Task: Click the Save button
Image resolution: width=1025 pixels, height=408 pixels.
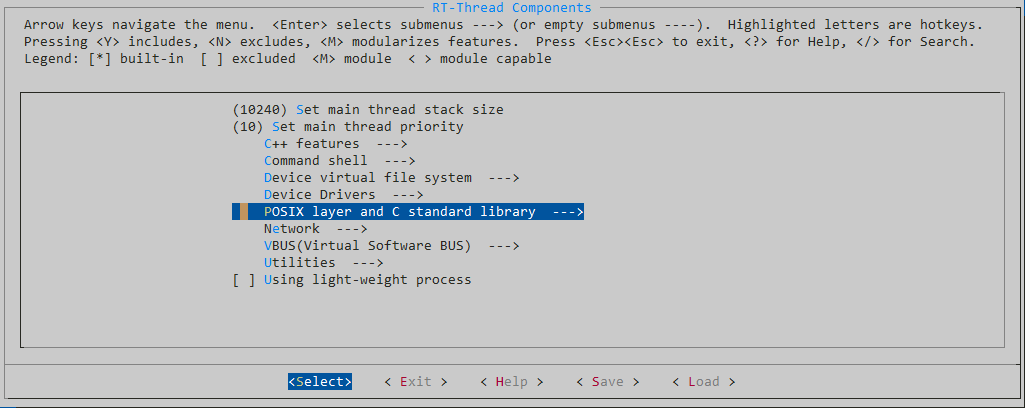Action: (607, 381)
